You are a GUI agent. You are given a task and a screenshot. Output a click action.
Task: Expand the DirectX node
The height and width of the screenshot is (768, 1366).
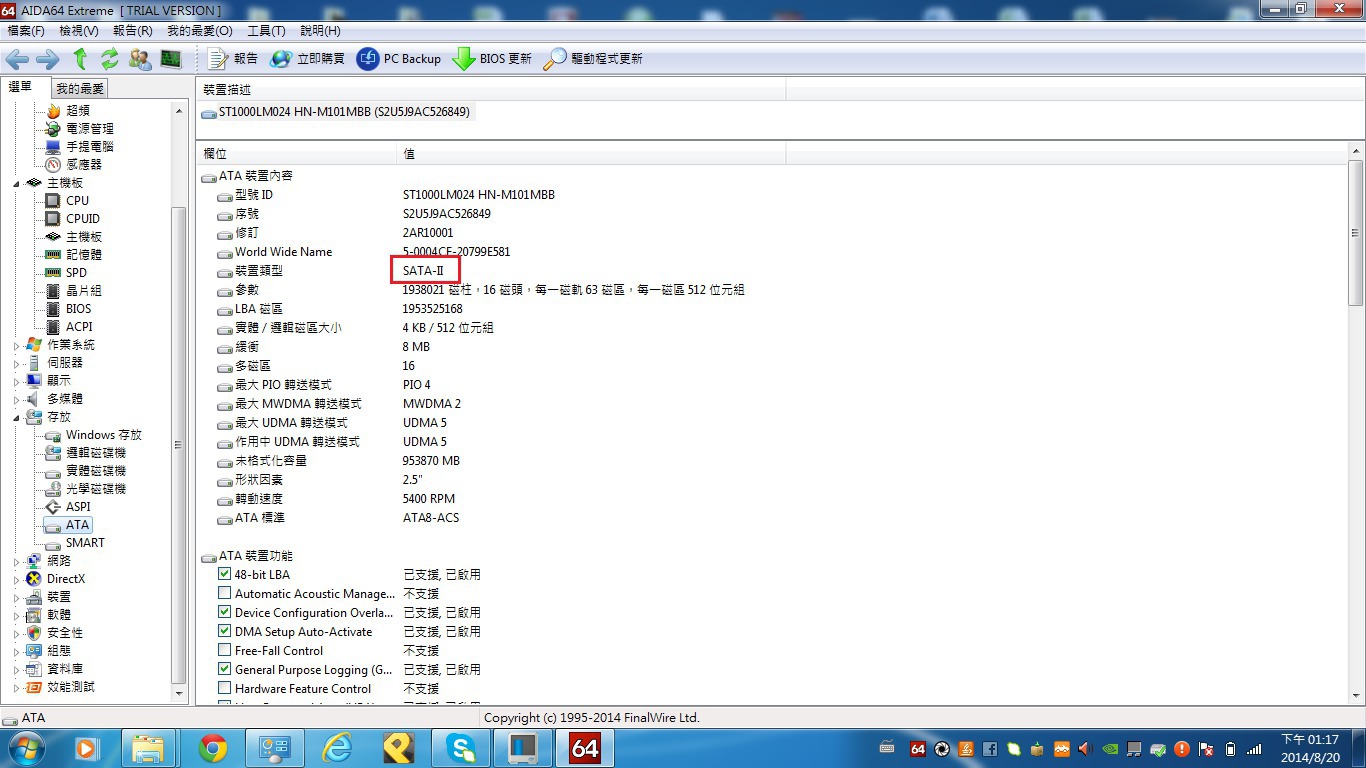pyautogui.click(x=16, y=579)
